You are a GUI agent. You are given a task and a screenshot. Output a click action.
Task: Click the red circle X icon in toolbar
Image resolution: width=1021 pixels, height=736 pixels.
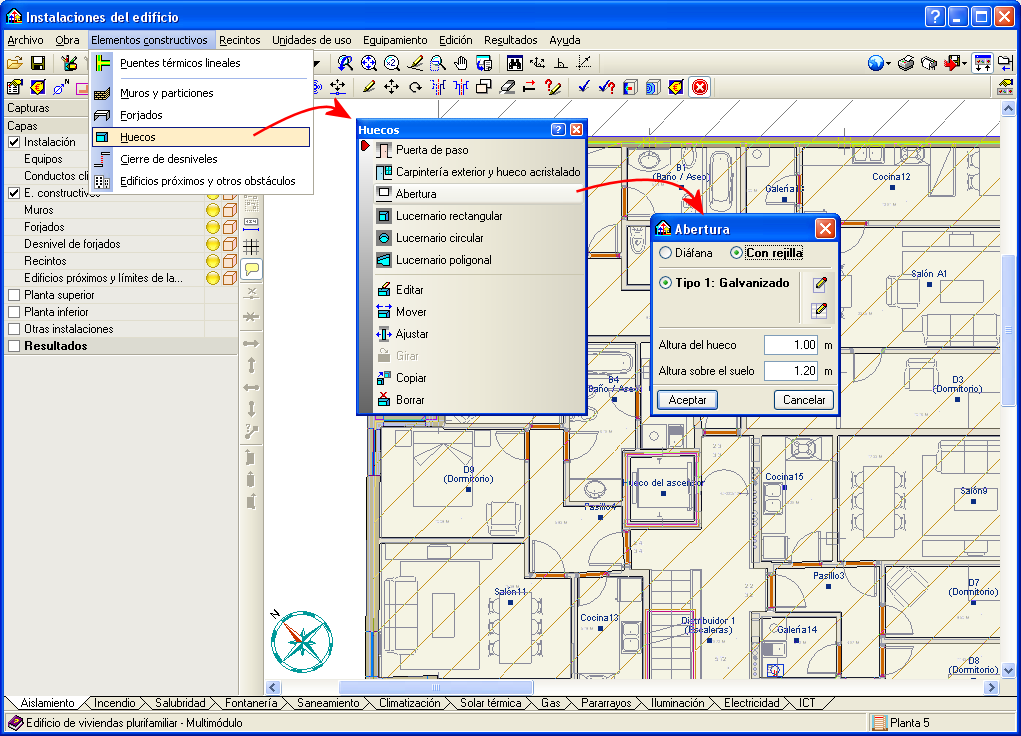(700, 87)
